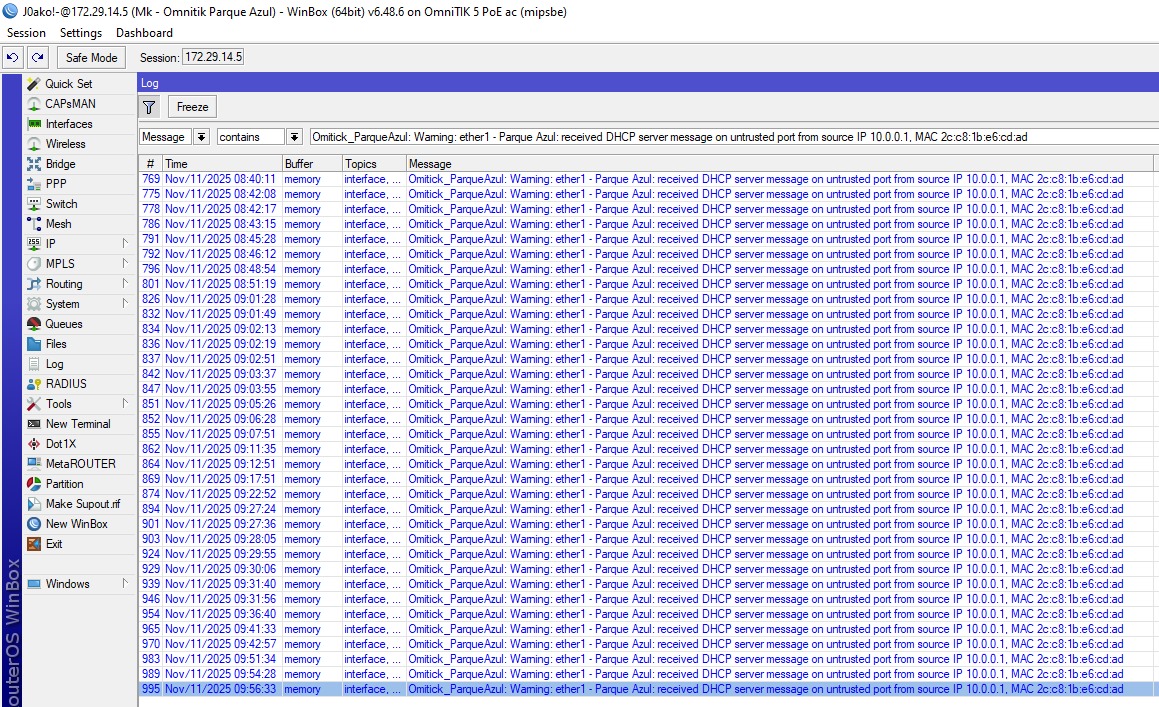Click the filter text input field
This screenshot has width=1159, height=707.
pyautogui.click(x=730, y=137)
